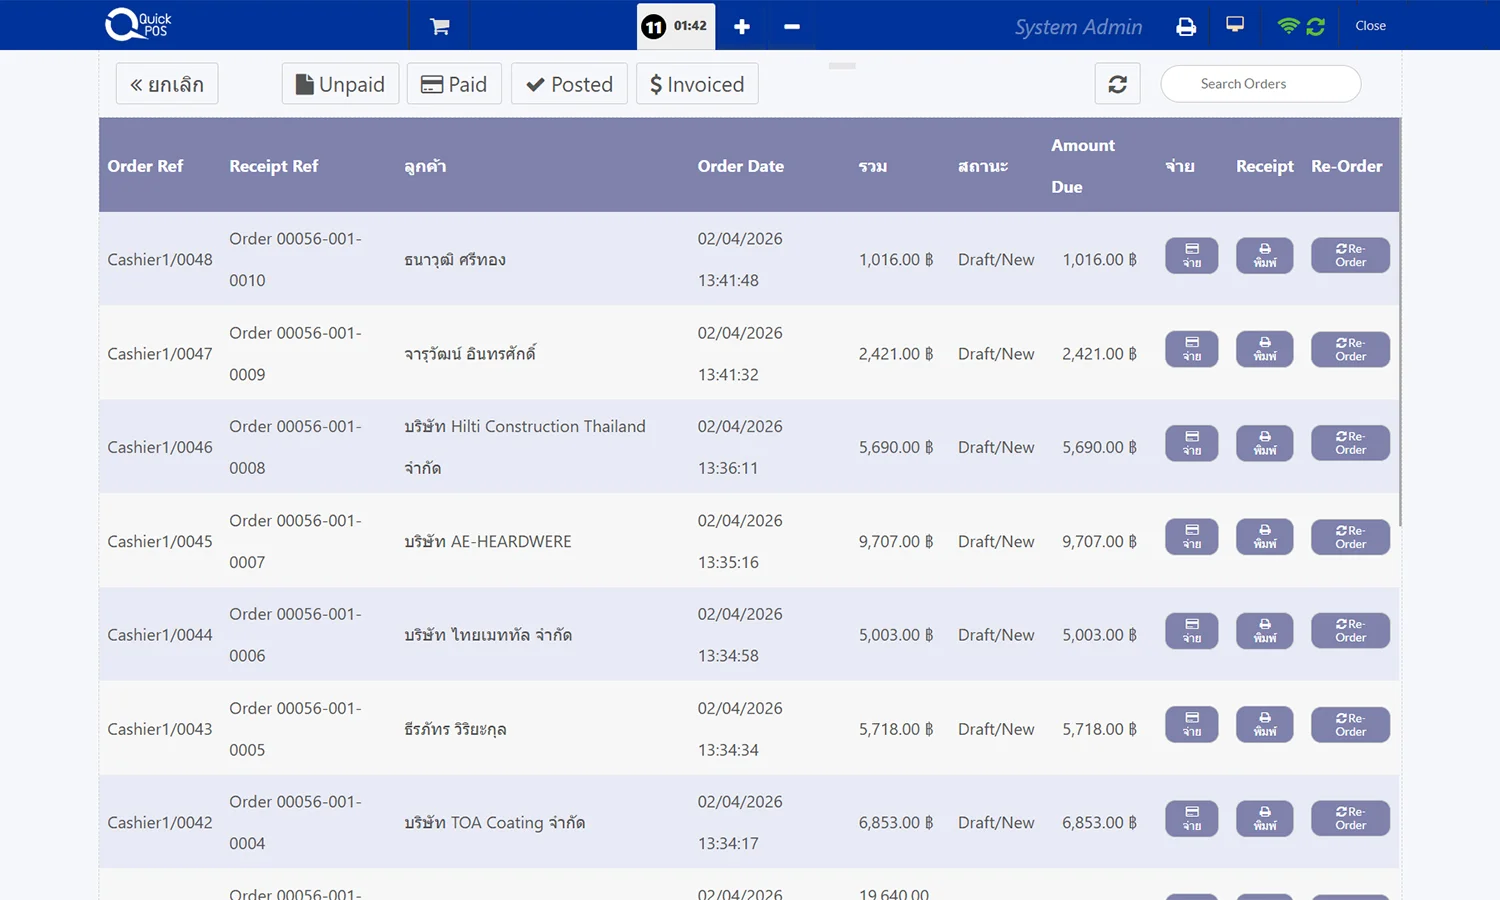
Task: Refresh the order list
Action: click(1117, 84)
